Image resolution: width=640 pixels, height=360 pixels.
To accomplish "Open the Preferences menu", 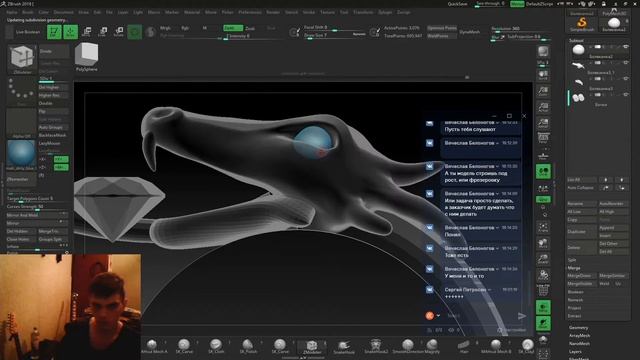I will click(250, 12).
